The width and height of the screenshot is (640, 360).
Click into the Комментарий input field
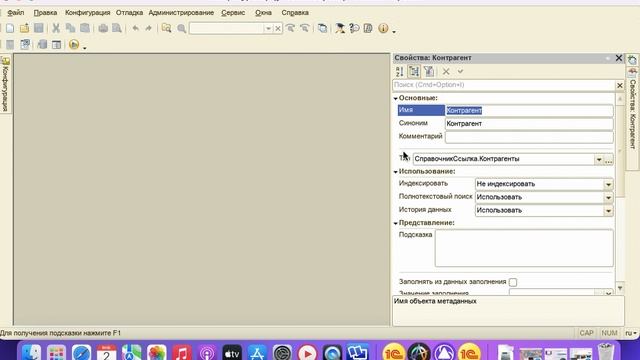tap(529, 137)
